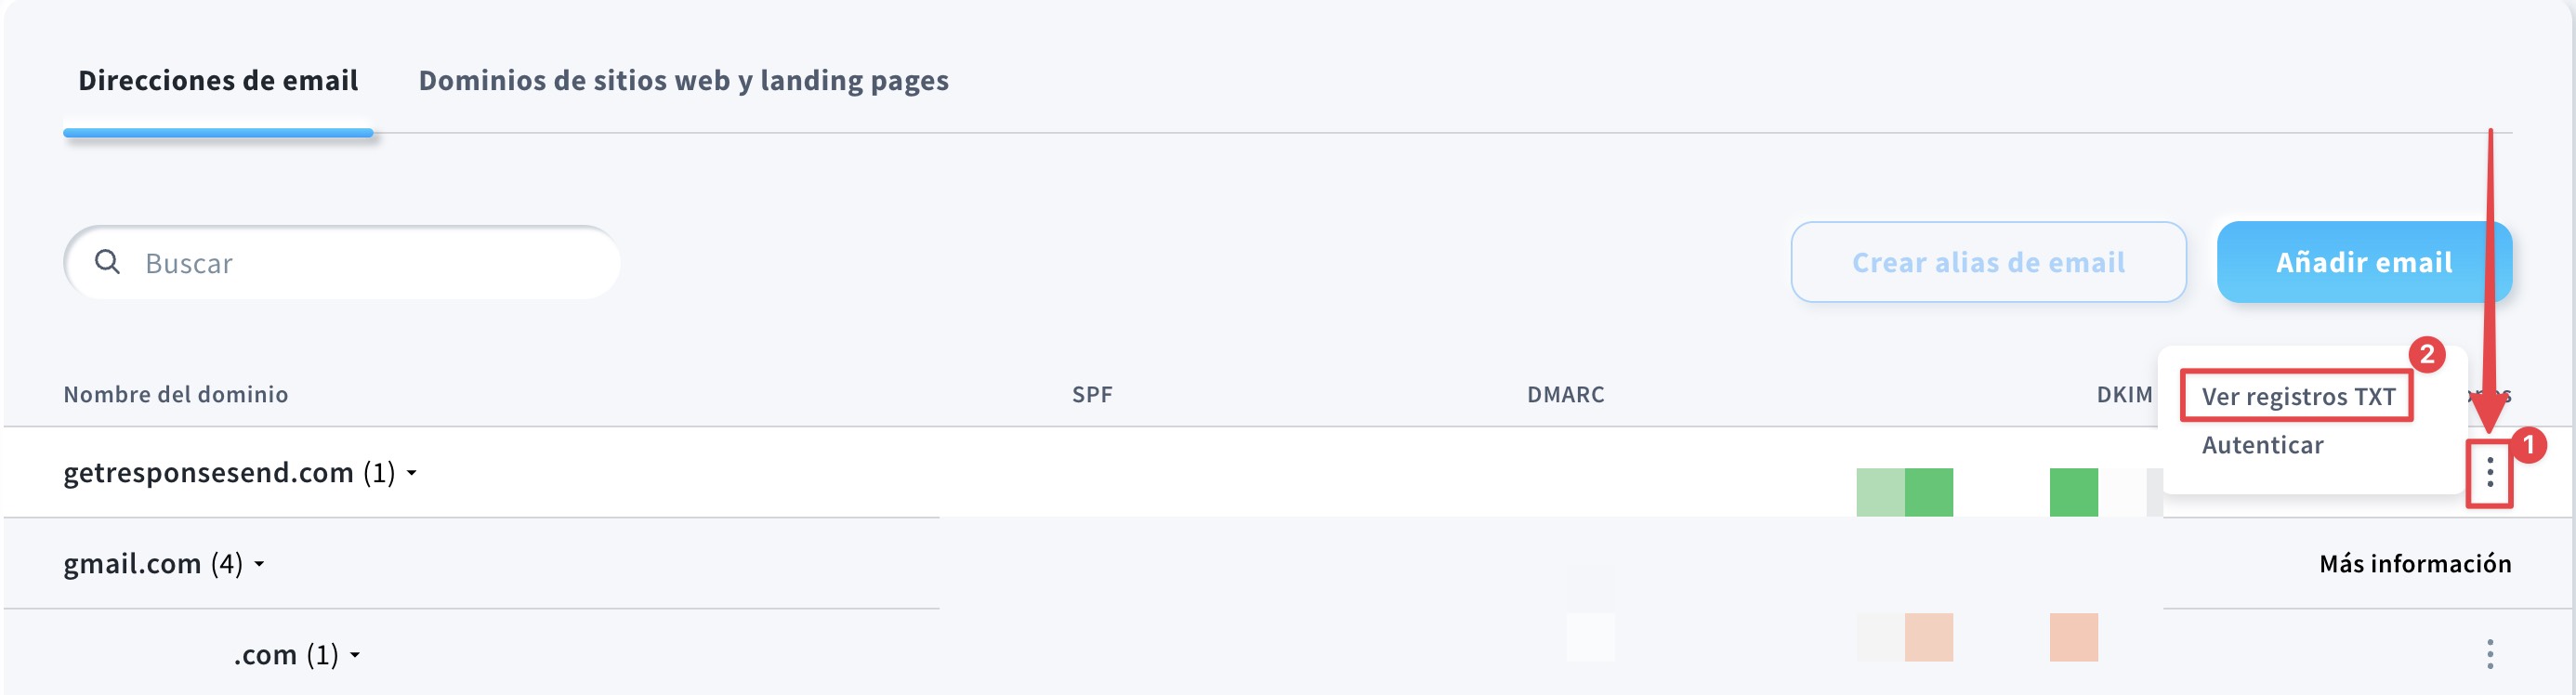The width and height of the screenshot is (2576, 695).
Task: Click the DMARC column header
Action: [1565, 395]
